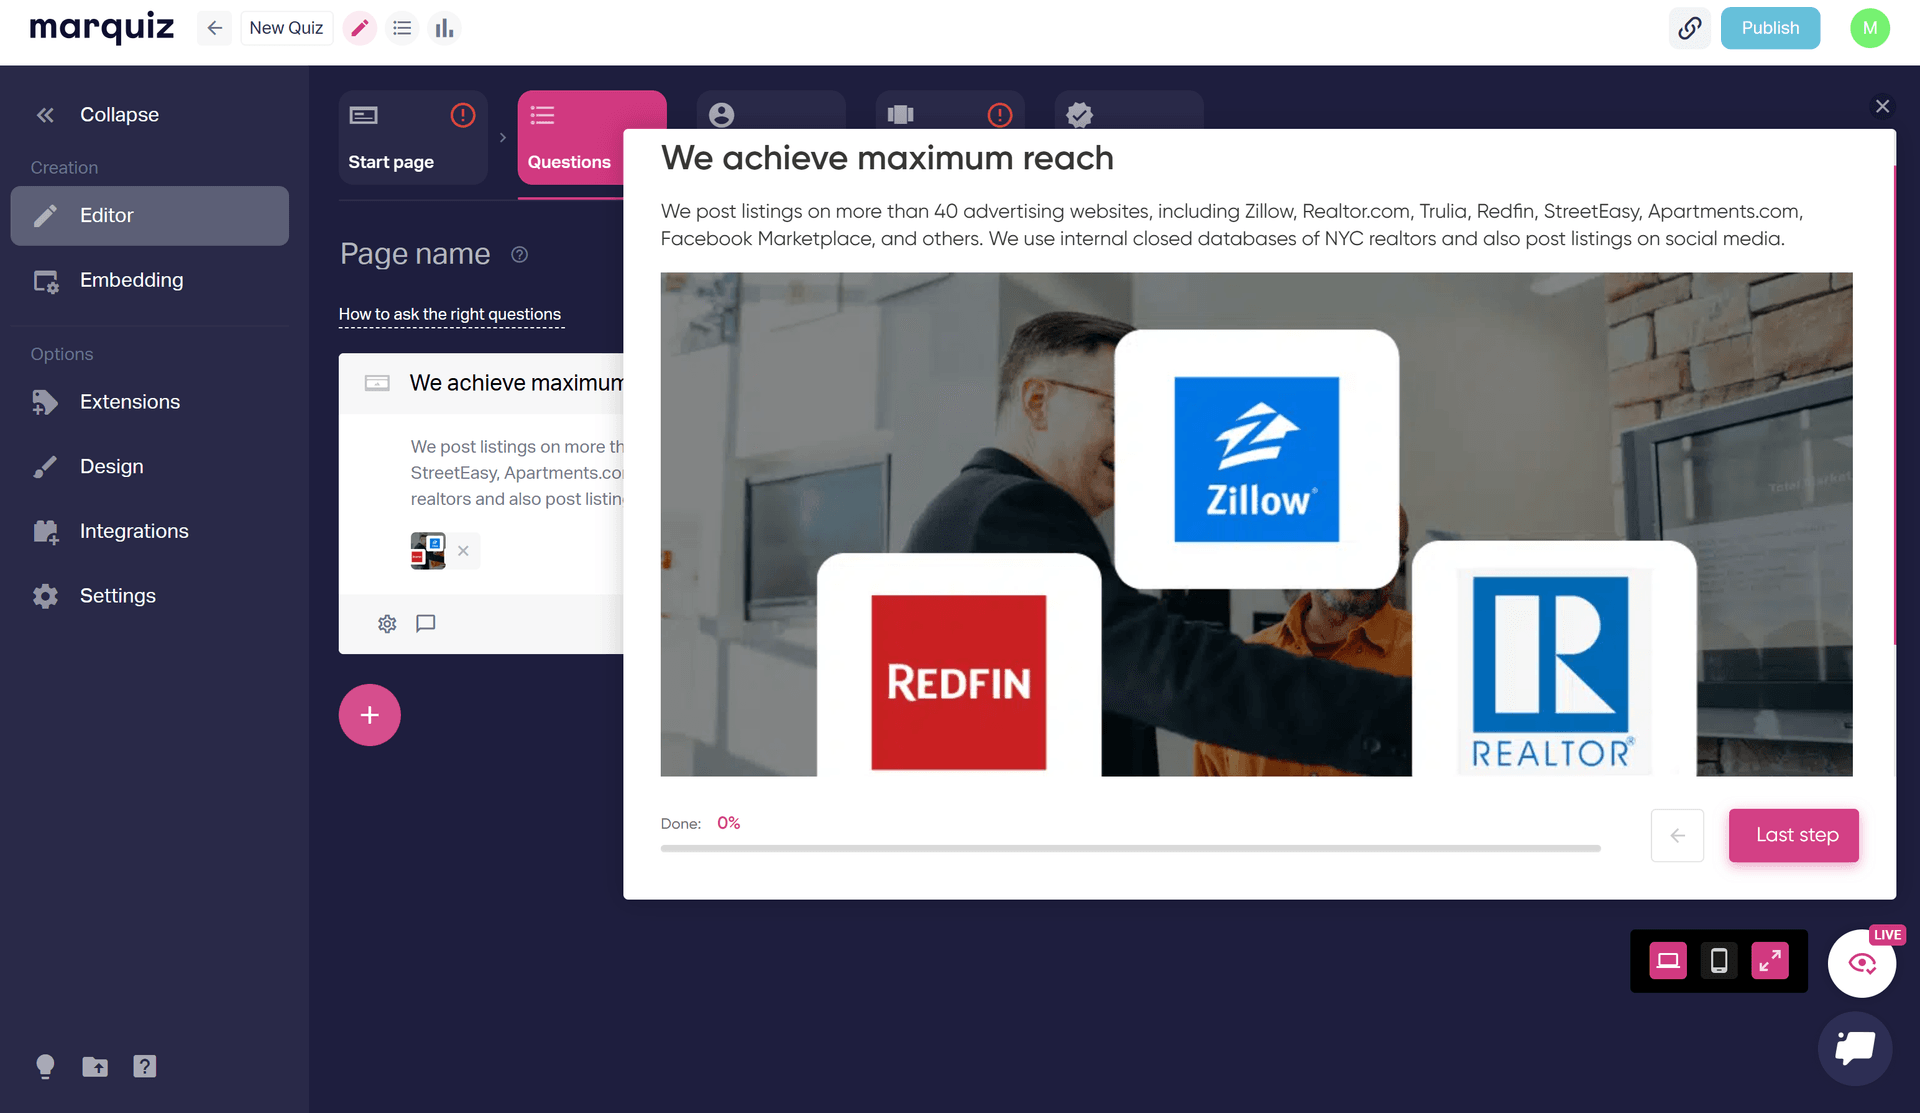This screenshot has height=1113, width=1920.
Task: Click the chevron between Start page and Questions
Action: [503, 138]
